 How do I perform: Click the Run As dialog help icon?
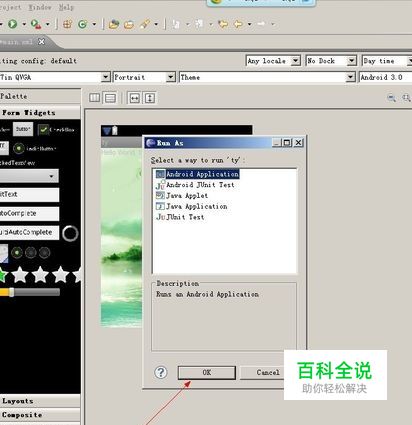point(161,372)
